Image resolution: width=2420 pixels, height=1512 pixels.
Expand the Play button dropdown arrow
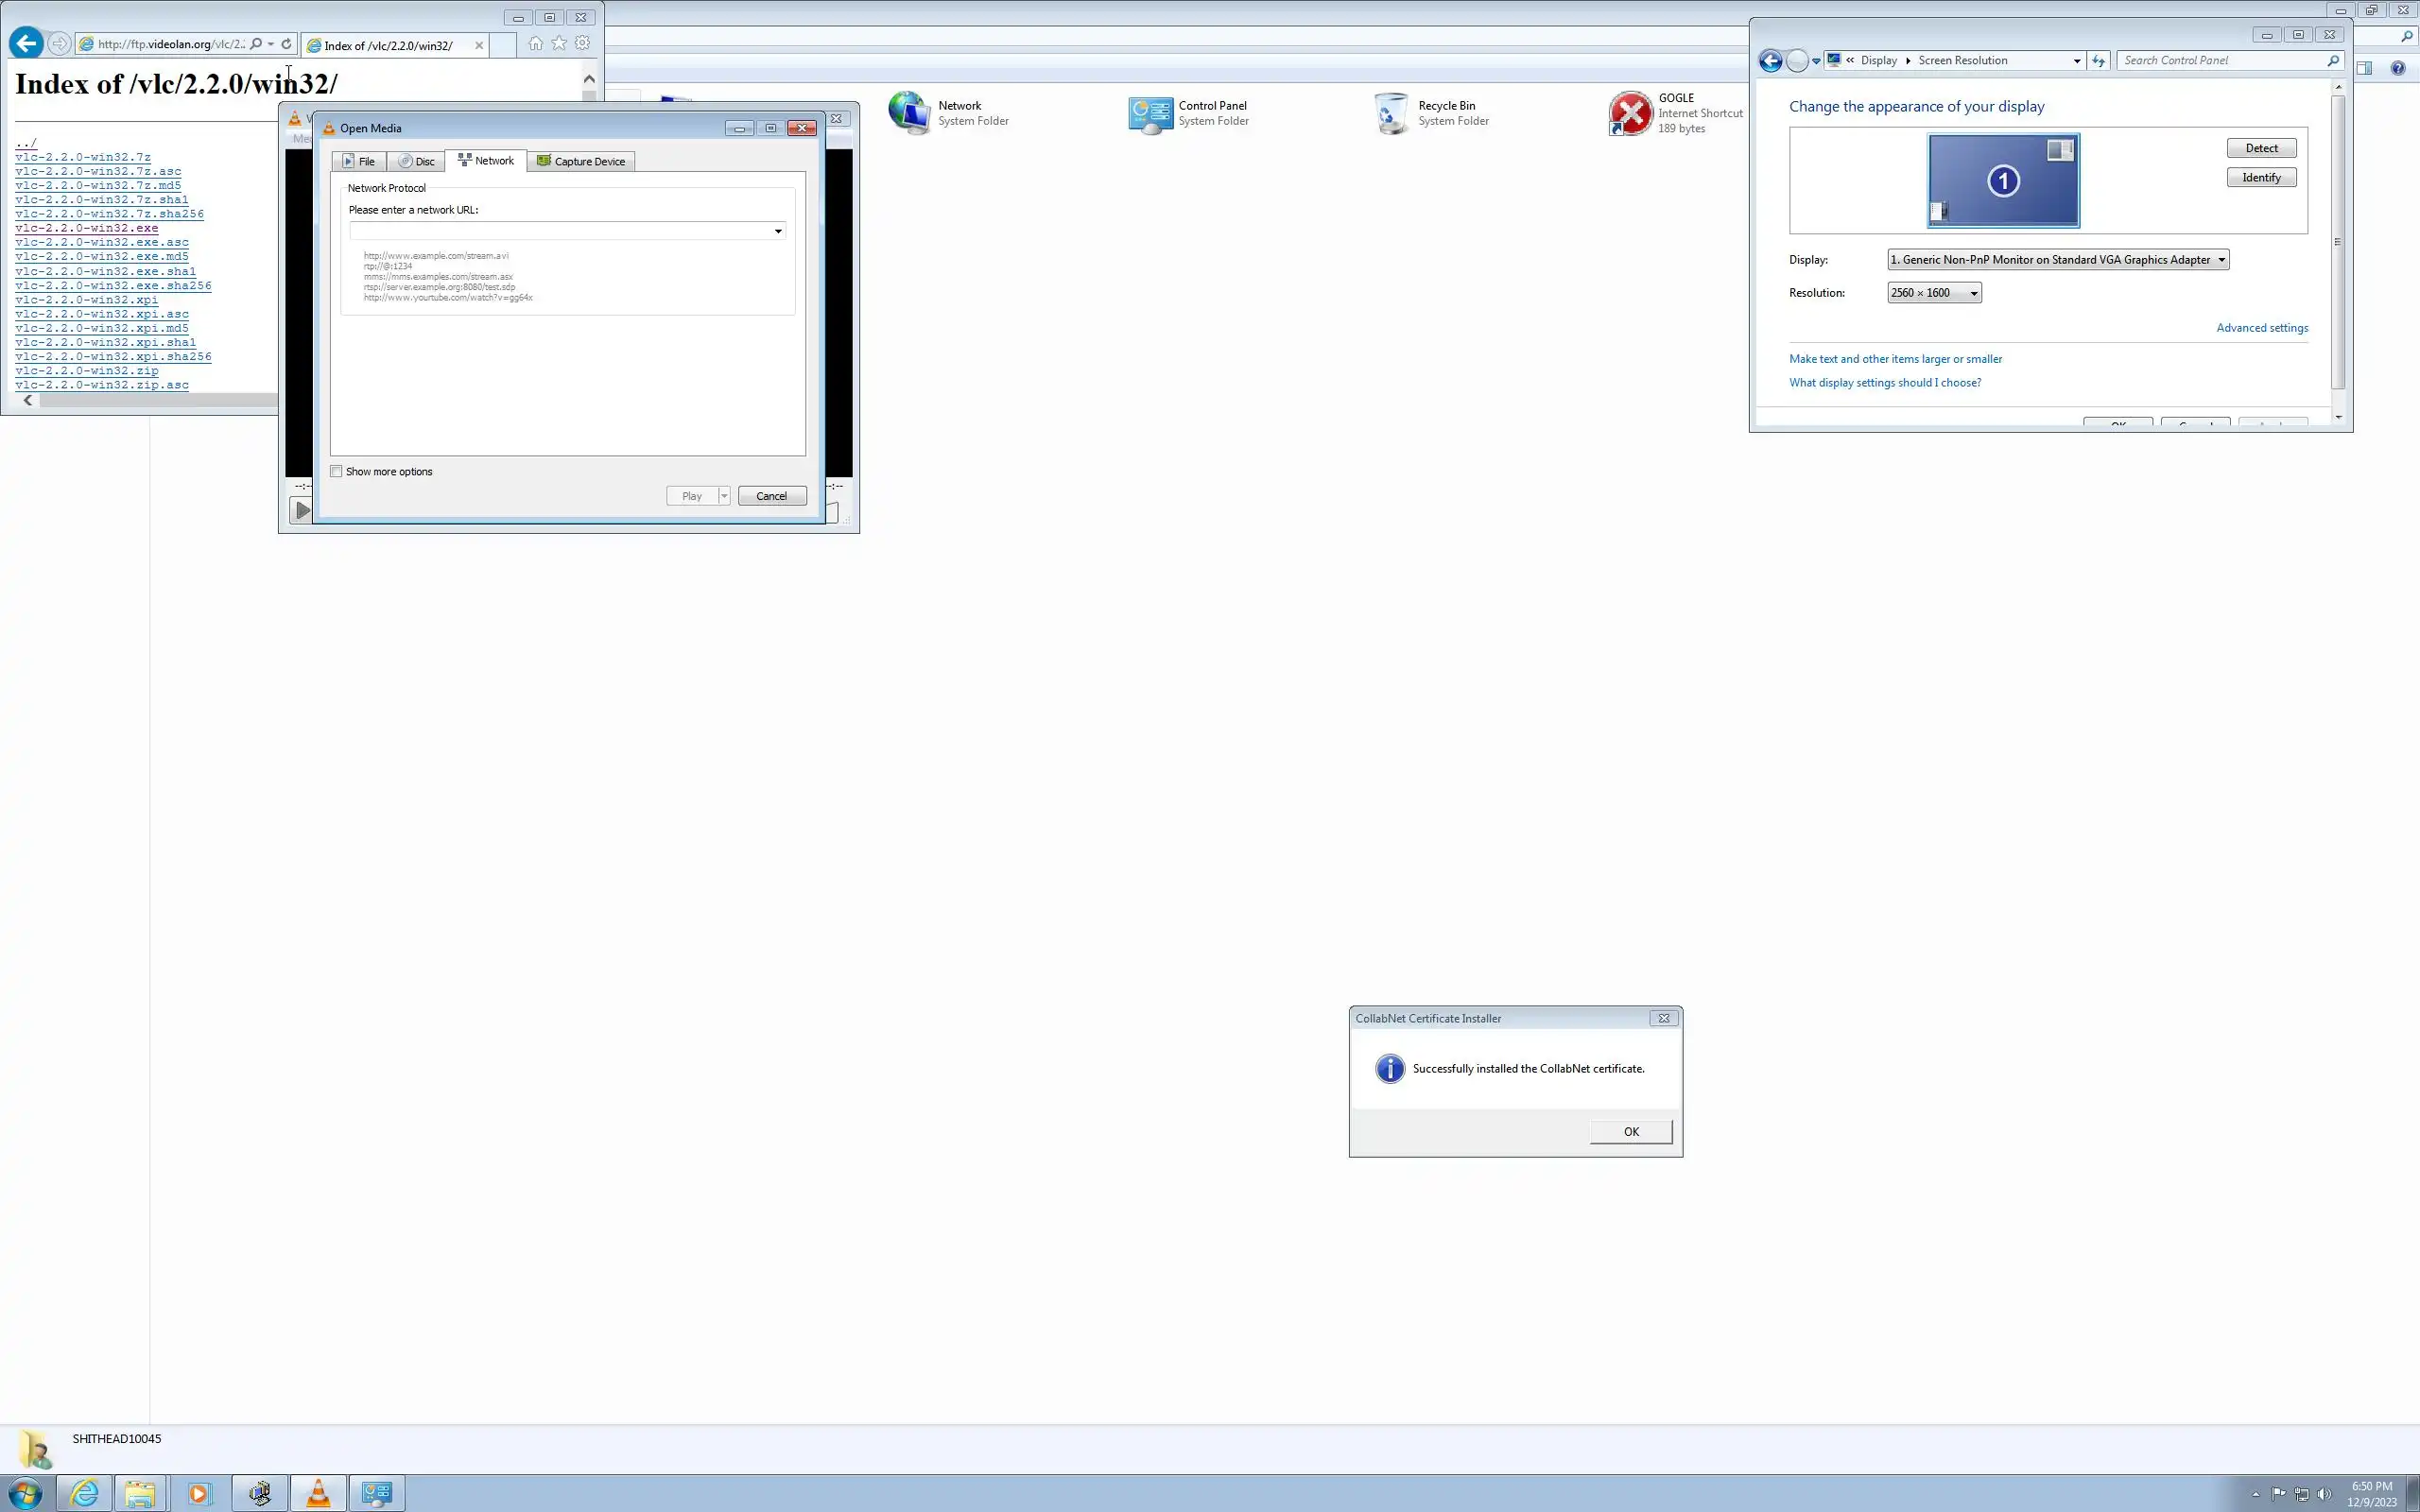click(x=724, y=496)
